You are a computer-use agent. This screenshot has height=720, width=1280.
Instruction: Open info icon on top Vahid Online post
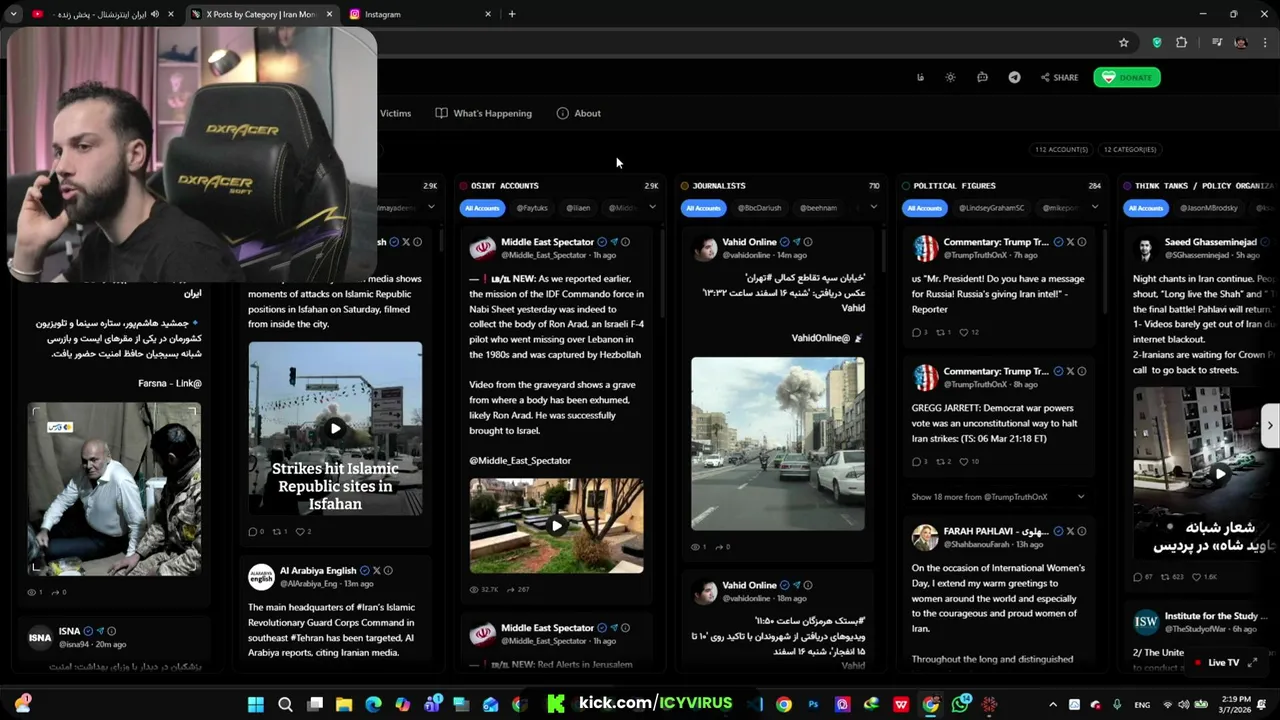coord(808,242)
